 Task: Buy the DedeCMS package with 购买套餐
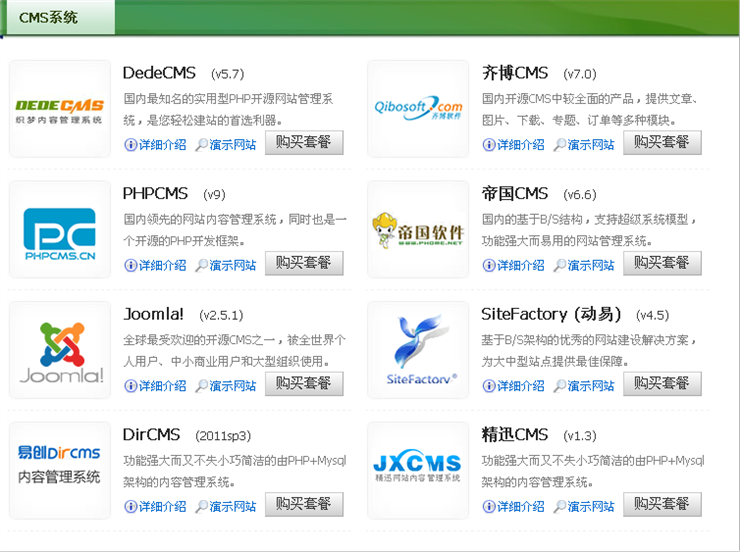tap(304, 142)
